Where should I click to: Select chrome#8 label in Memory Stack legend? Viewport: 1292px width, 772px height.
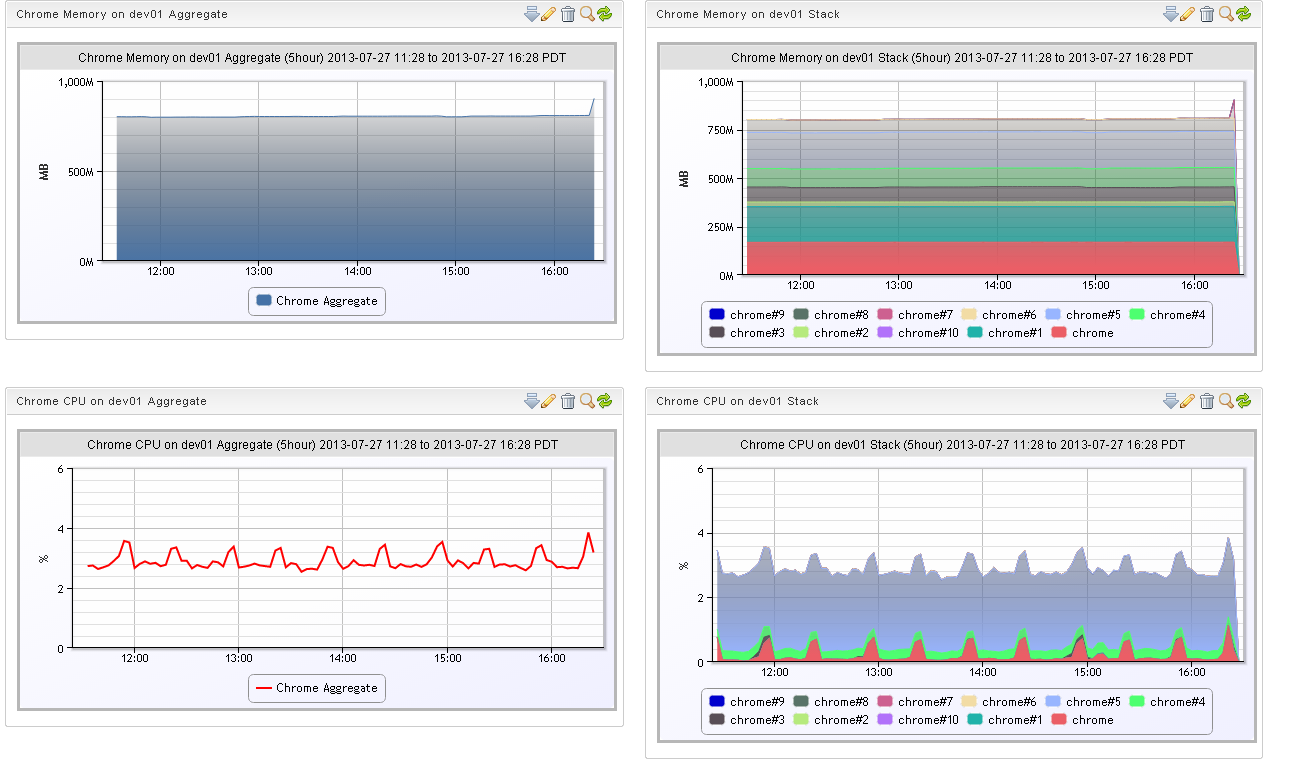841,315
